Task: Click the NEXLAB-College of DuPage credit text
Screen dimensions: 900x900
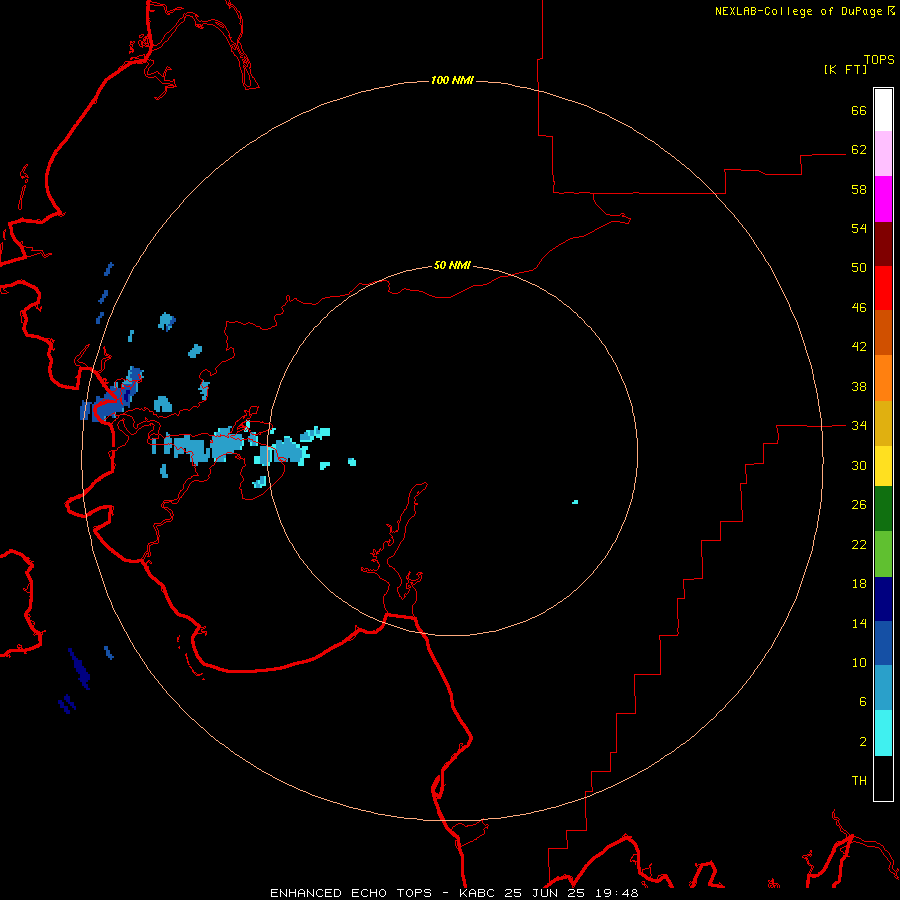Action: pos(804,11)
